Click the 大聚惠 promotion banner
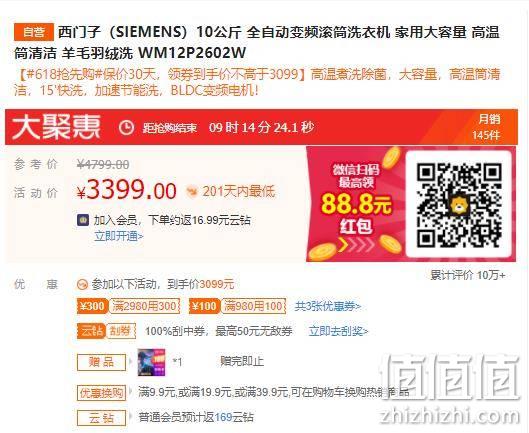 [261, 127]
